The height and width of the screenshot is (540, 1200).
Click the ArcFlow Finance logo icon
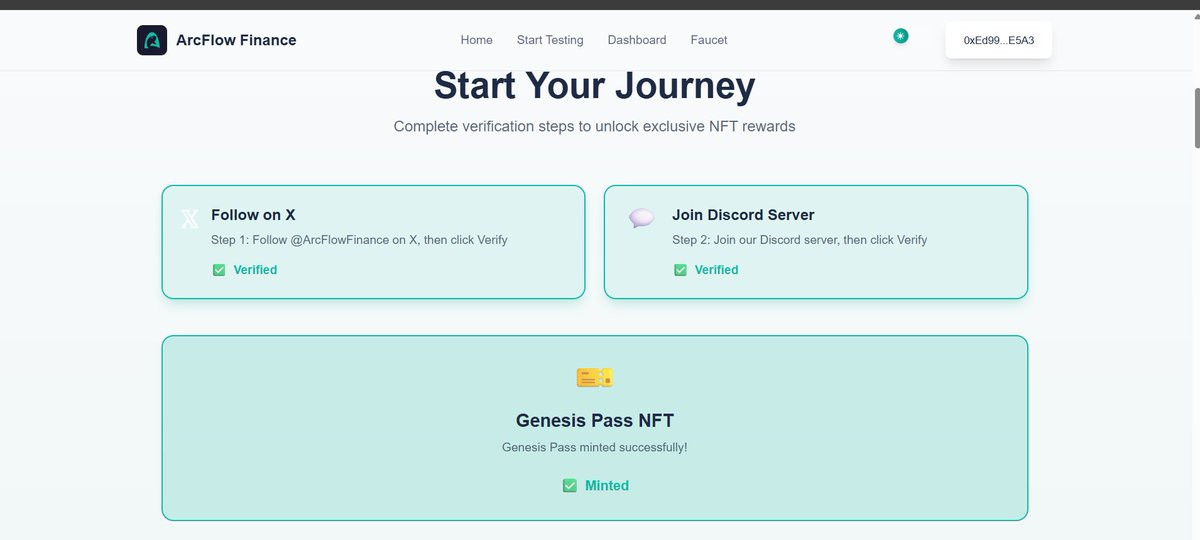click(x=152, y=40)
